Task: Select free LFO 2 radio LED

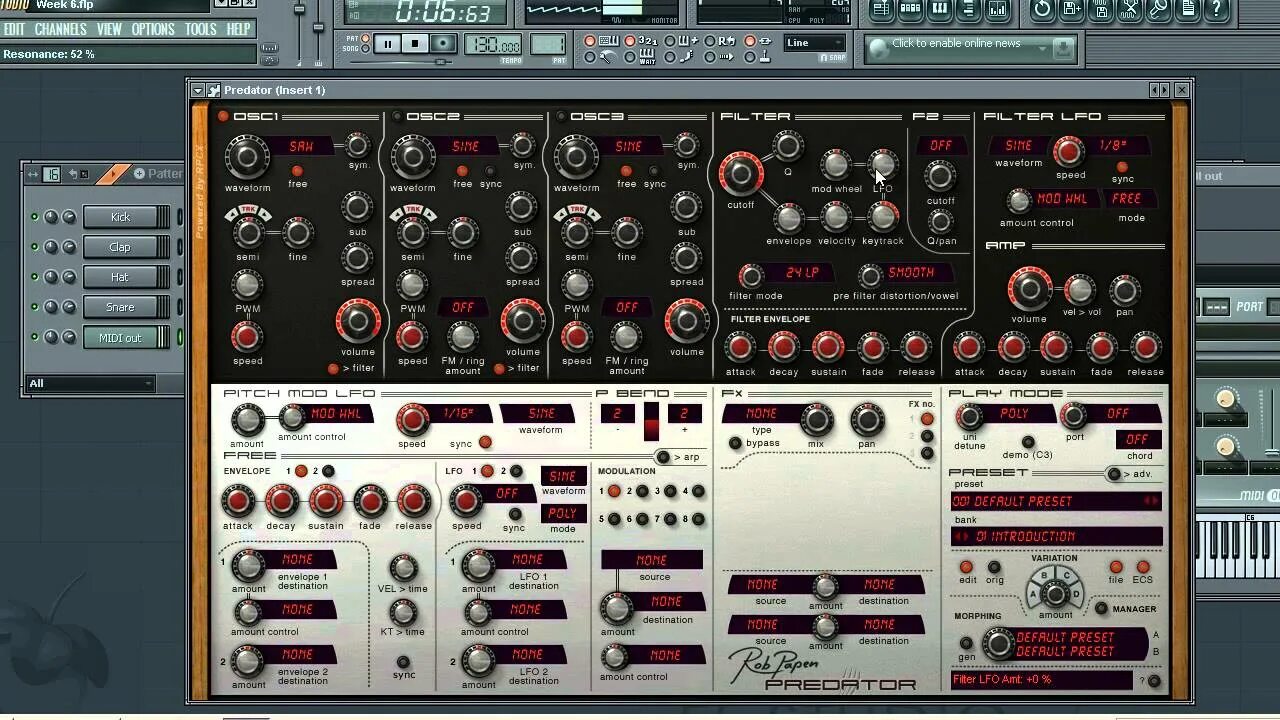Action: 516,471
